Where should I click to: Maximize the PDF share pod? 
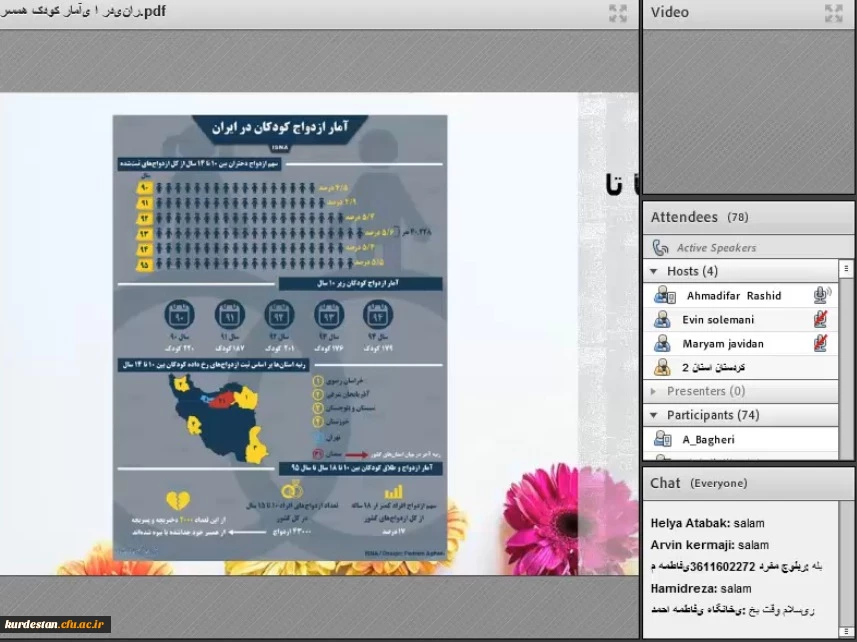pyautogui.click(x=618, y=13)
